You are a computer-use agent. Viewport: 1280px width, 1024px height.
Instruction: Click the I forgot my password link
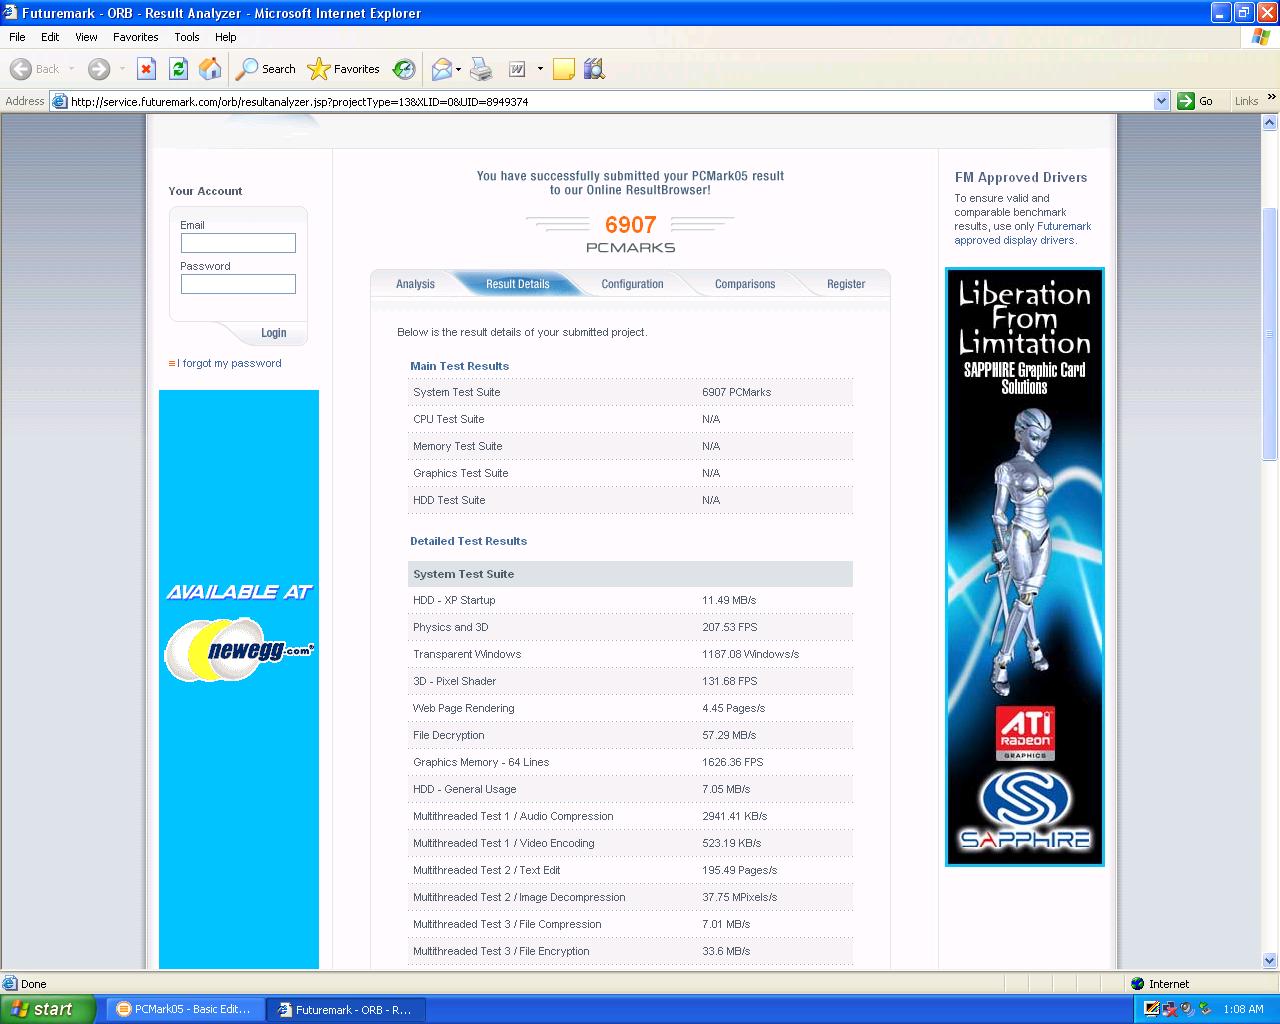click(x=229, y=363)
